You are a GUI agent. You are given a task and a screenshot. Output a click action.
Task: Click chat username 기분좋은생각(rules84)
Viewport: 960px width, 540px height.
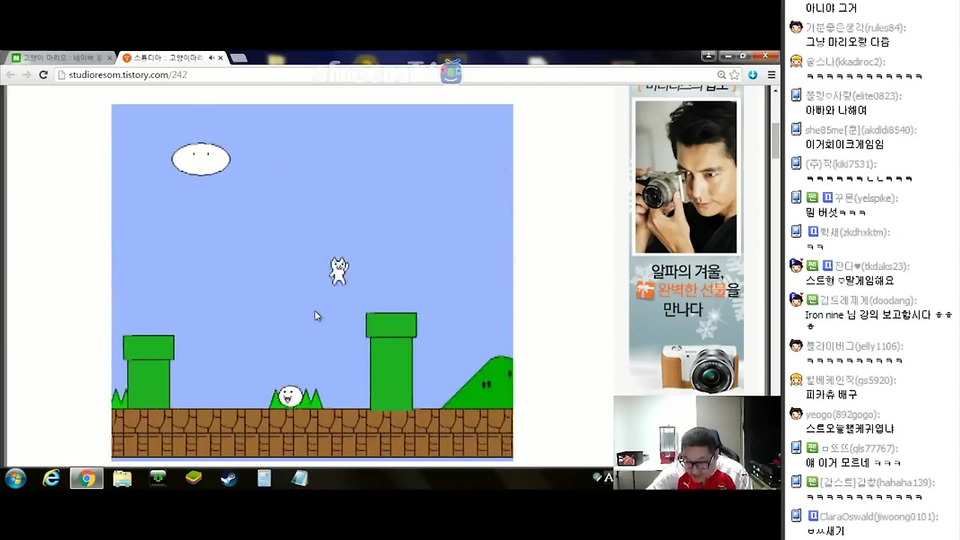pyautogui.click(x=855, y=28)
